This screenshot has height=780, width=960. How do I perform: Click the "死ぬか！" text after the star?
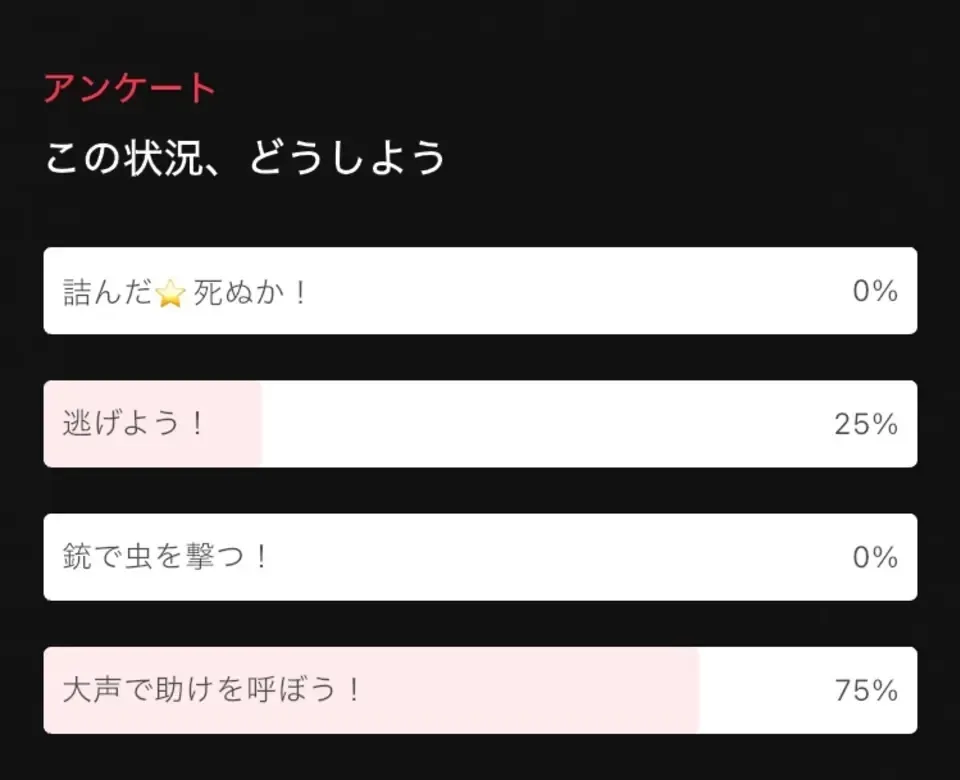249,292
